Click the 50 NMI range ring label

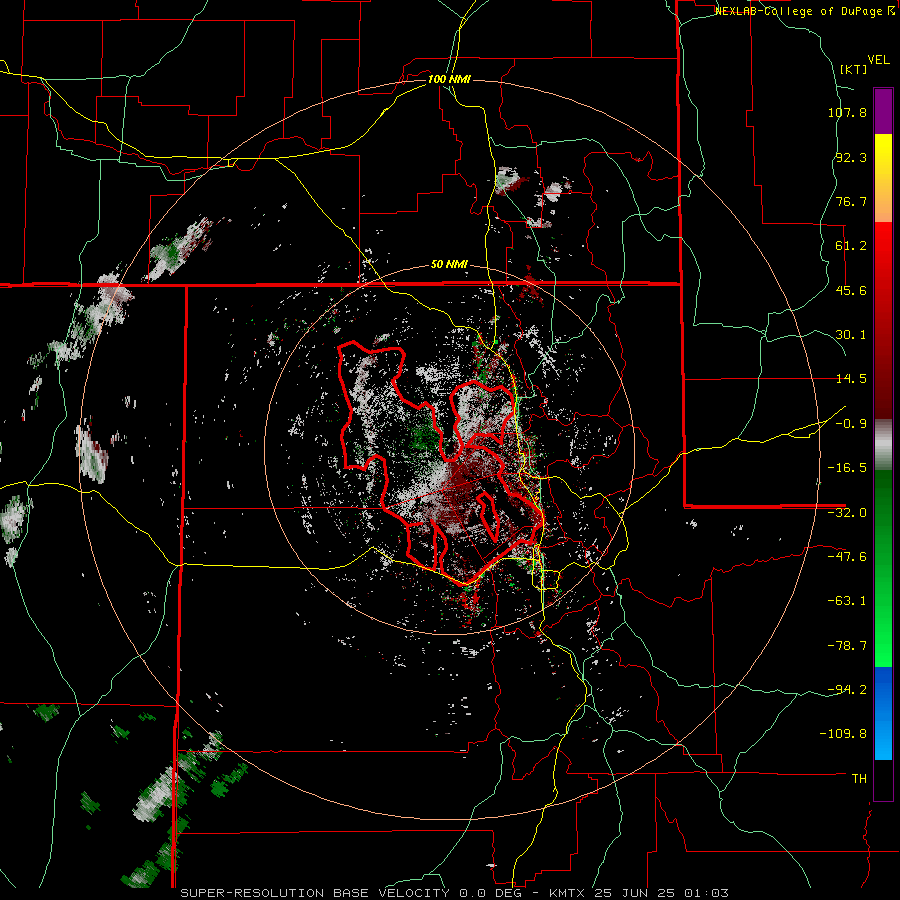coord(449,265)
